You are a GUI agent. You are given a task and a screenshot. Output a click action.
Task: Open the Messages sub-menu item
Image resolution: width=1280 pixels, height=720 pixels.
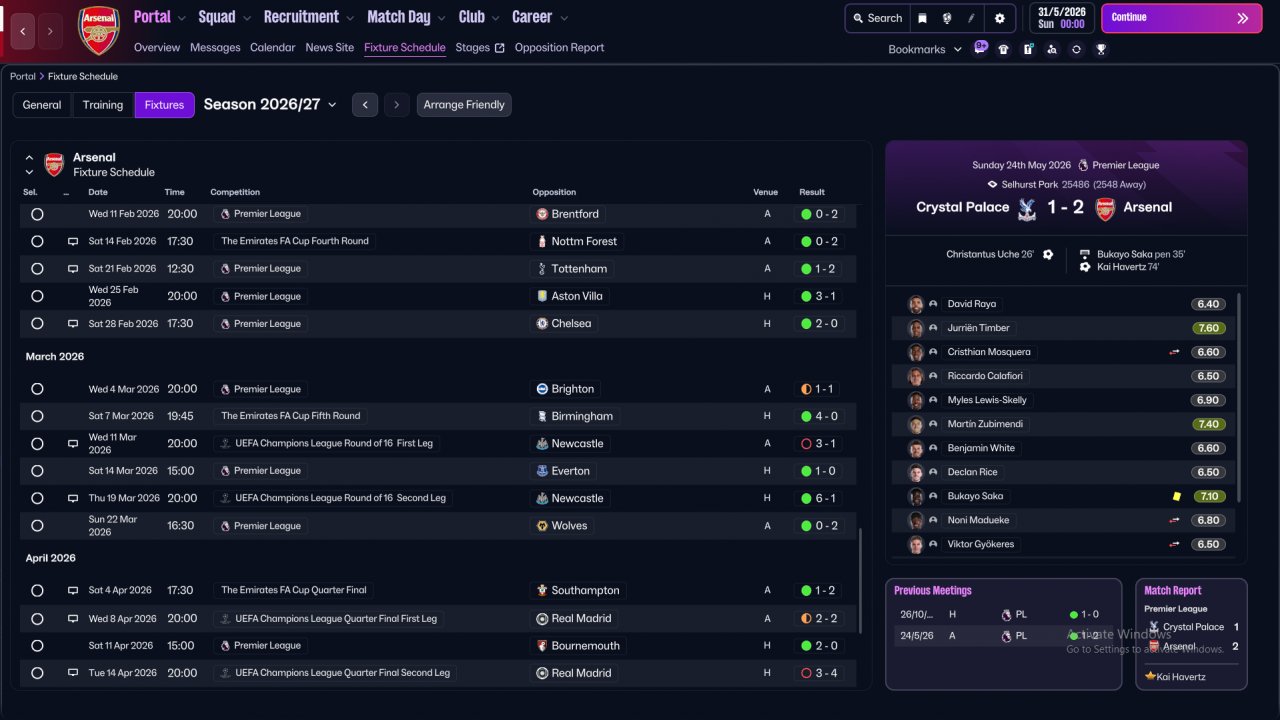215,47
